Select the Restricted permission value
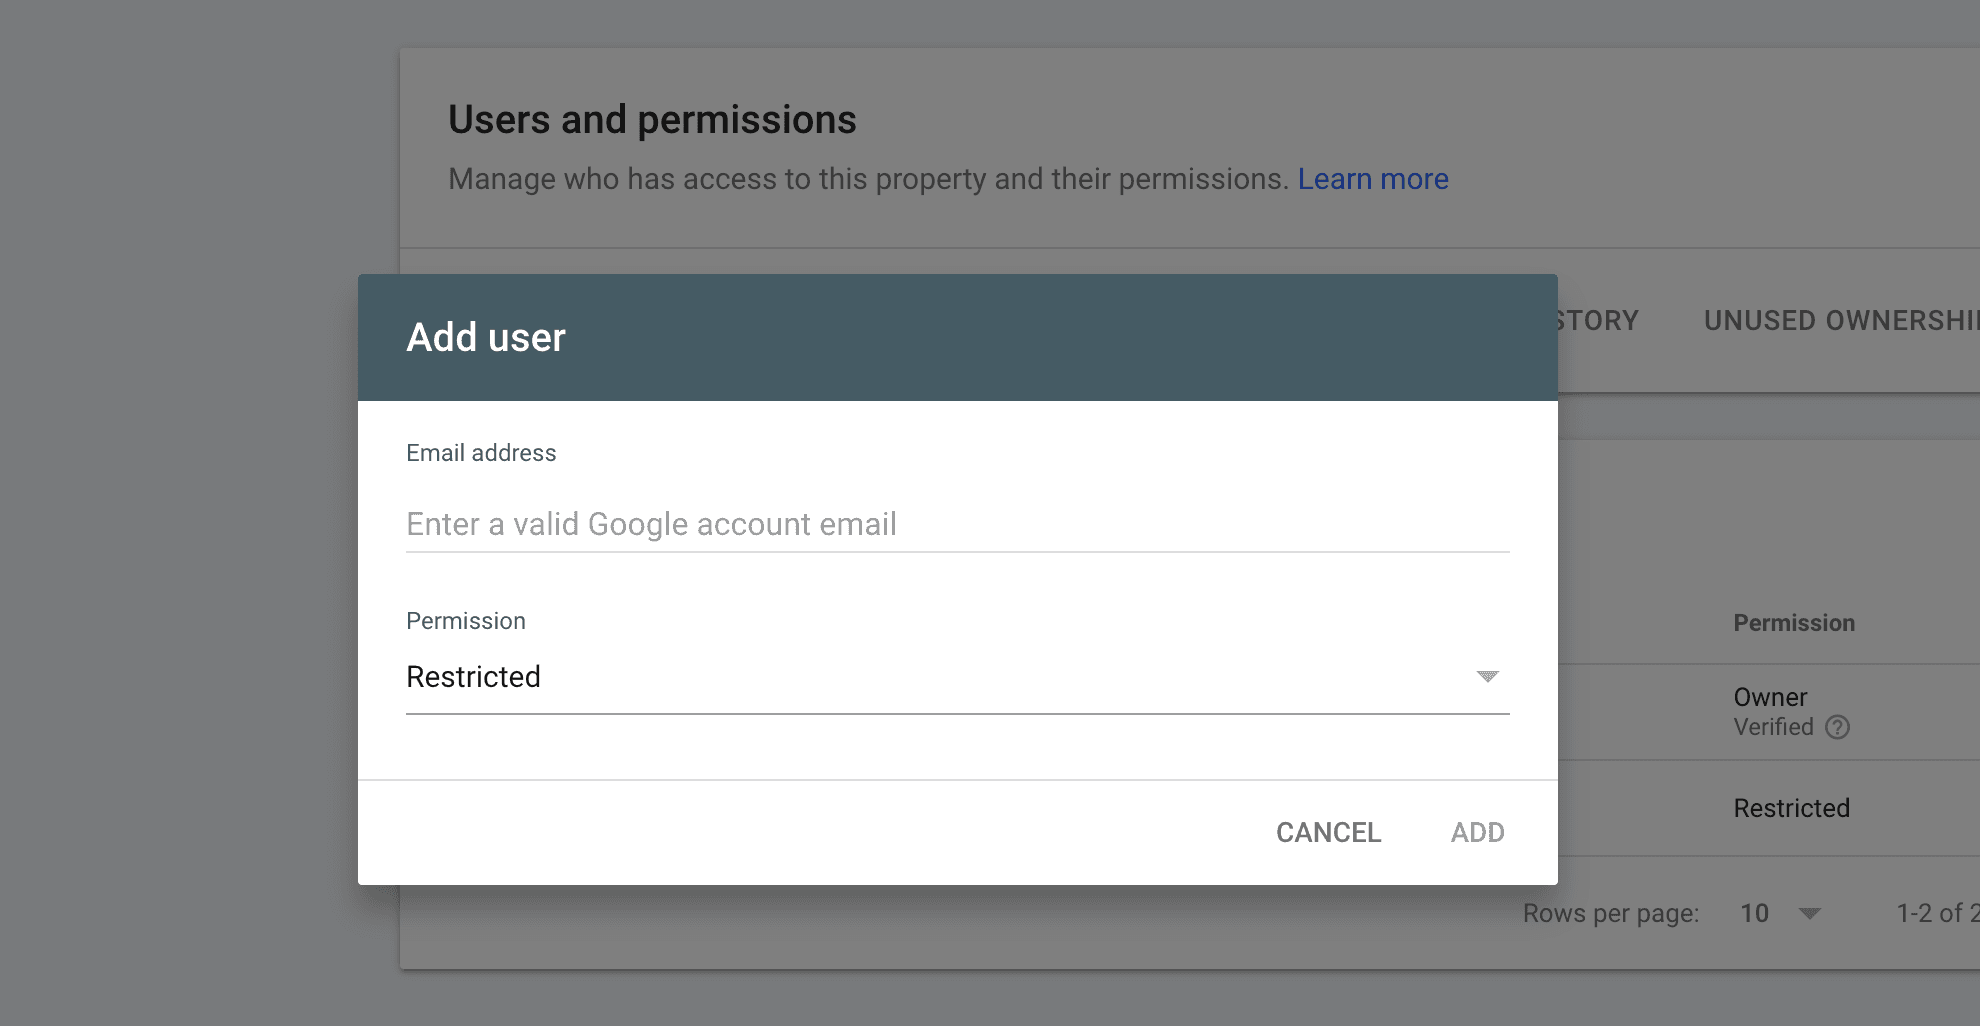 [x=473, y=677]
